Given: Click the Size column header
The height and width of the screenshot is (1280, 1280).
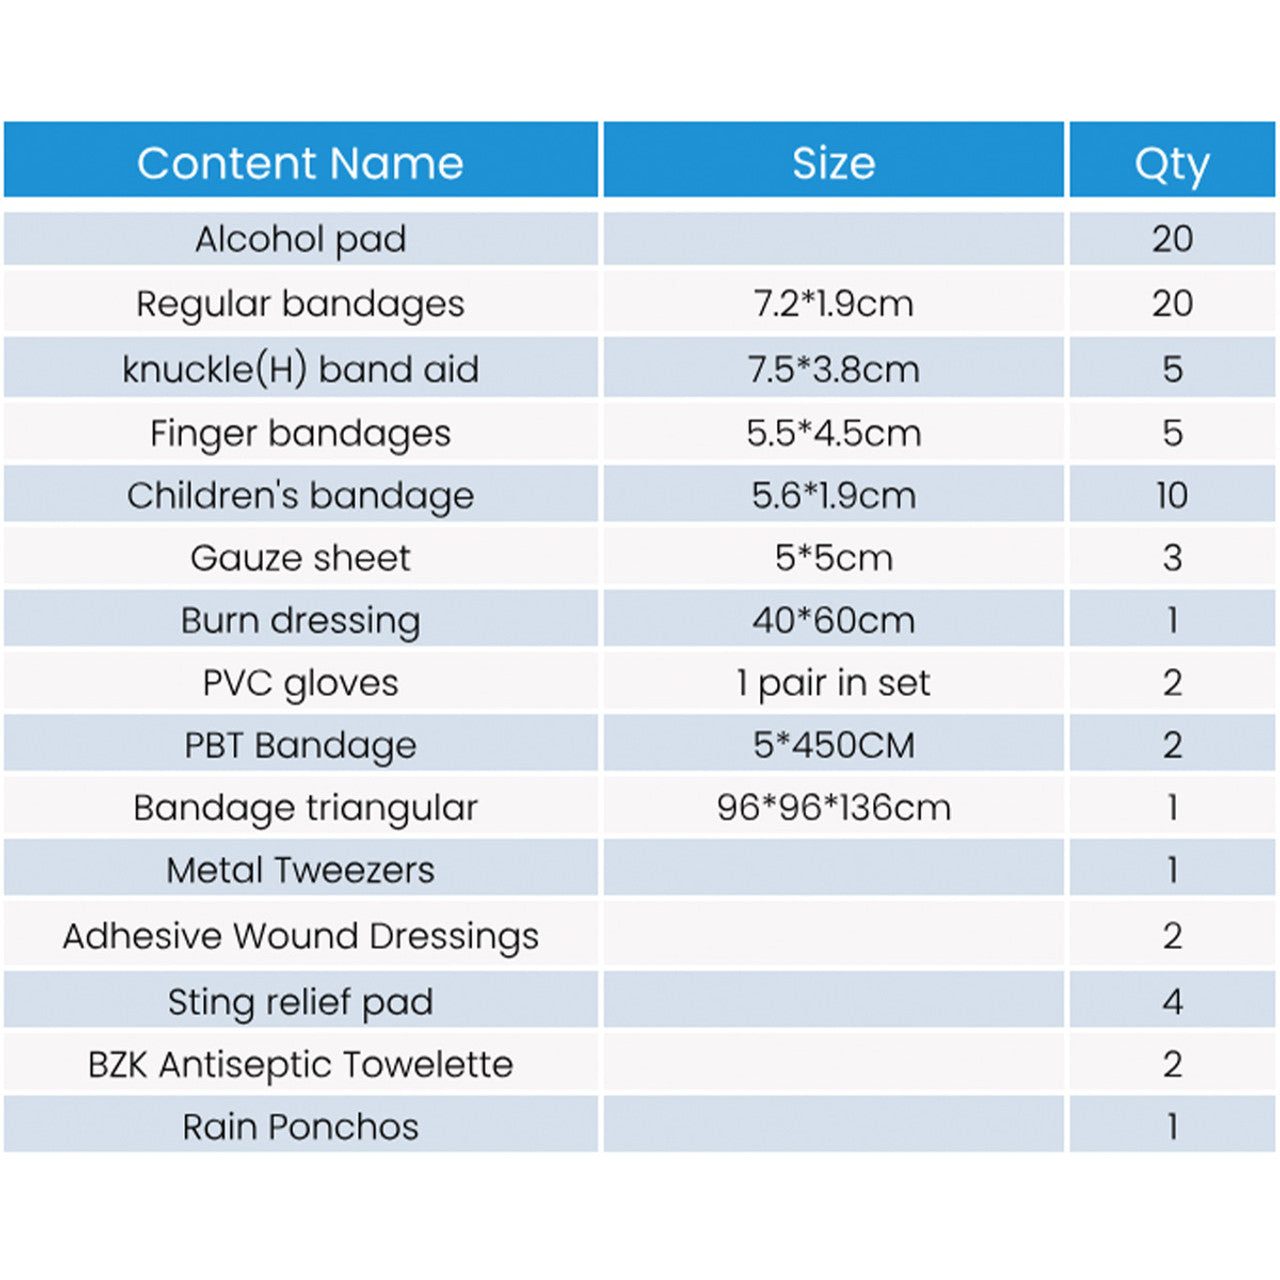Looking at the screenshot, I should click(x=833, y=160).
